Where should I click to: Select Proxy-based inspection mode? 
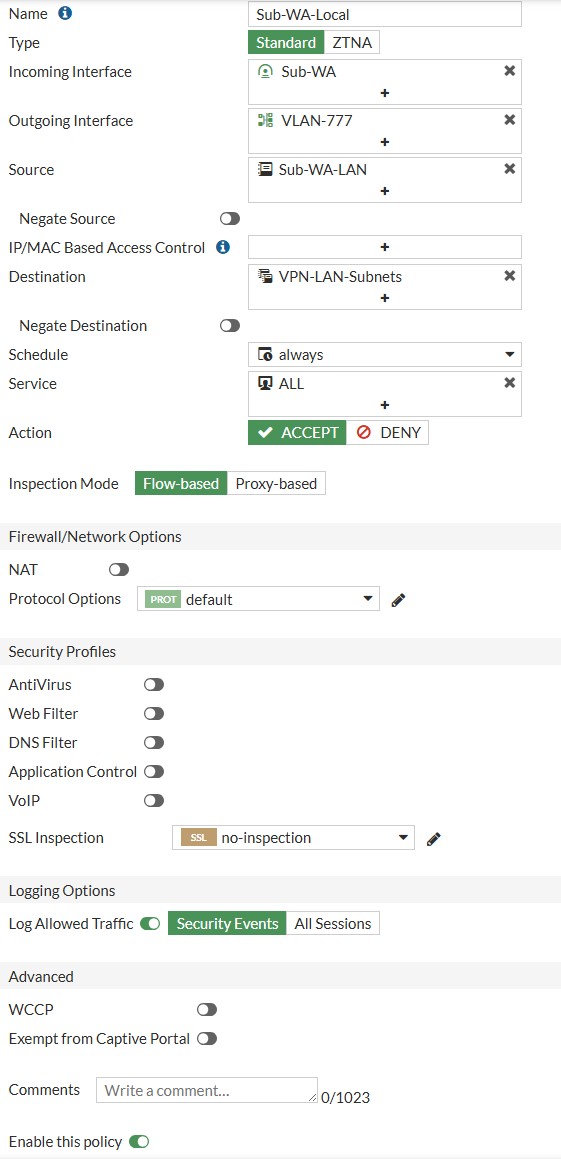click(276, 484)
